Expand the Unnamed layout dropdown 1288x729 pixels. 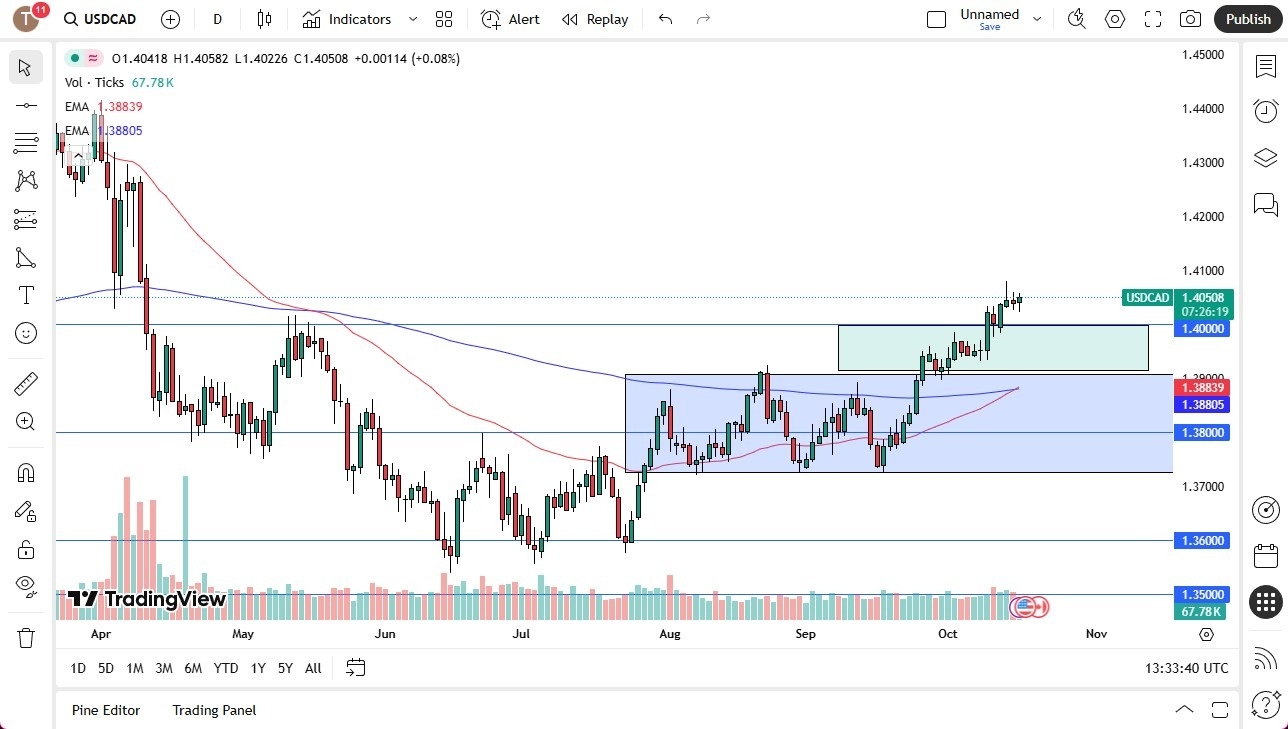pyautogui.click(x=1037, y=17)
